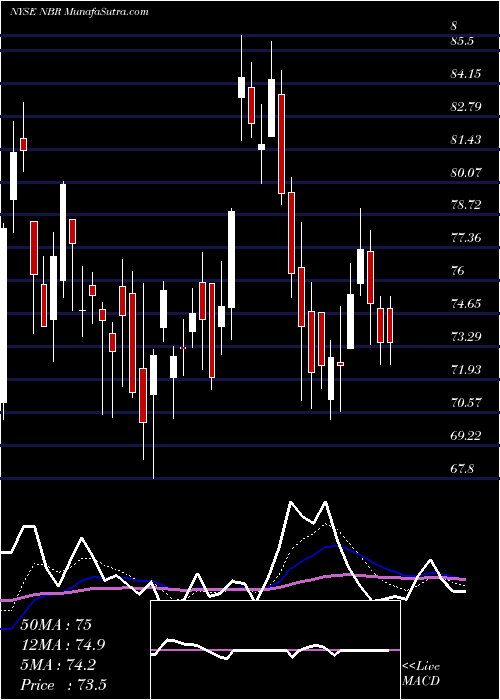
Task: Click the 81.43 price axis label
Action: pyautogui.click(x=467, y=140)
